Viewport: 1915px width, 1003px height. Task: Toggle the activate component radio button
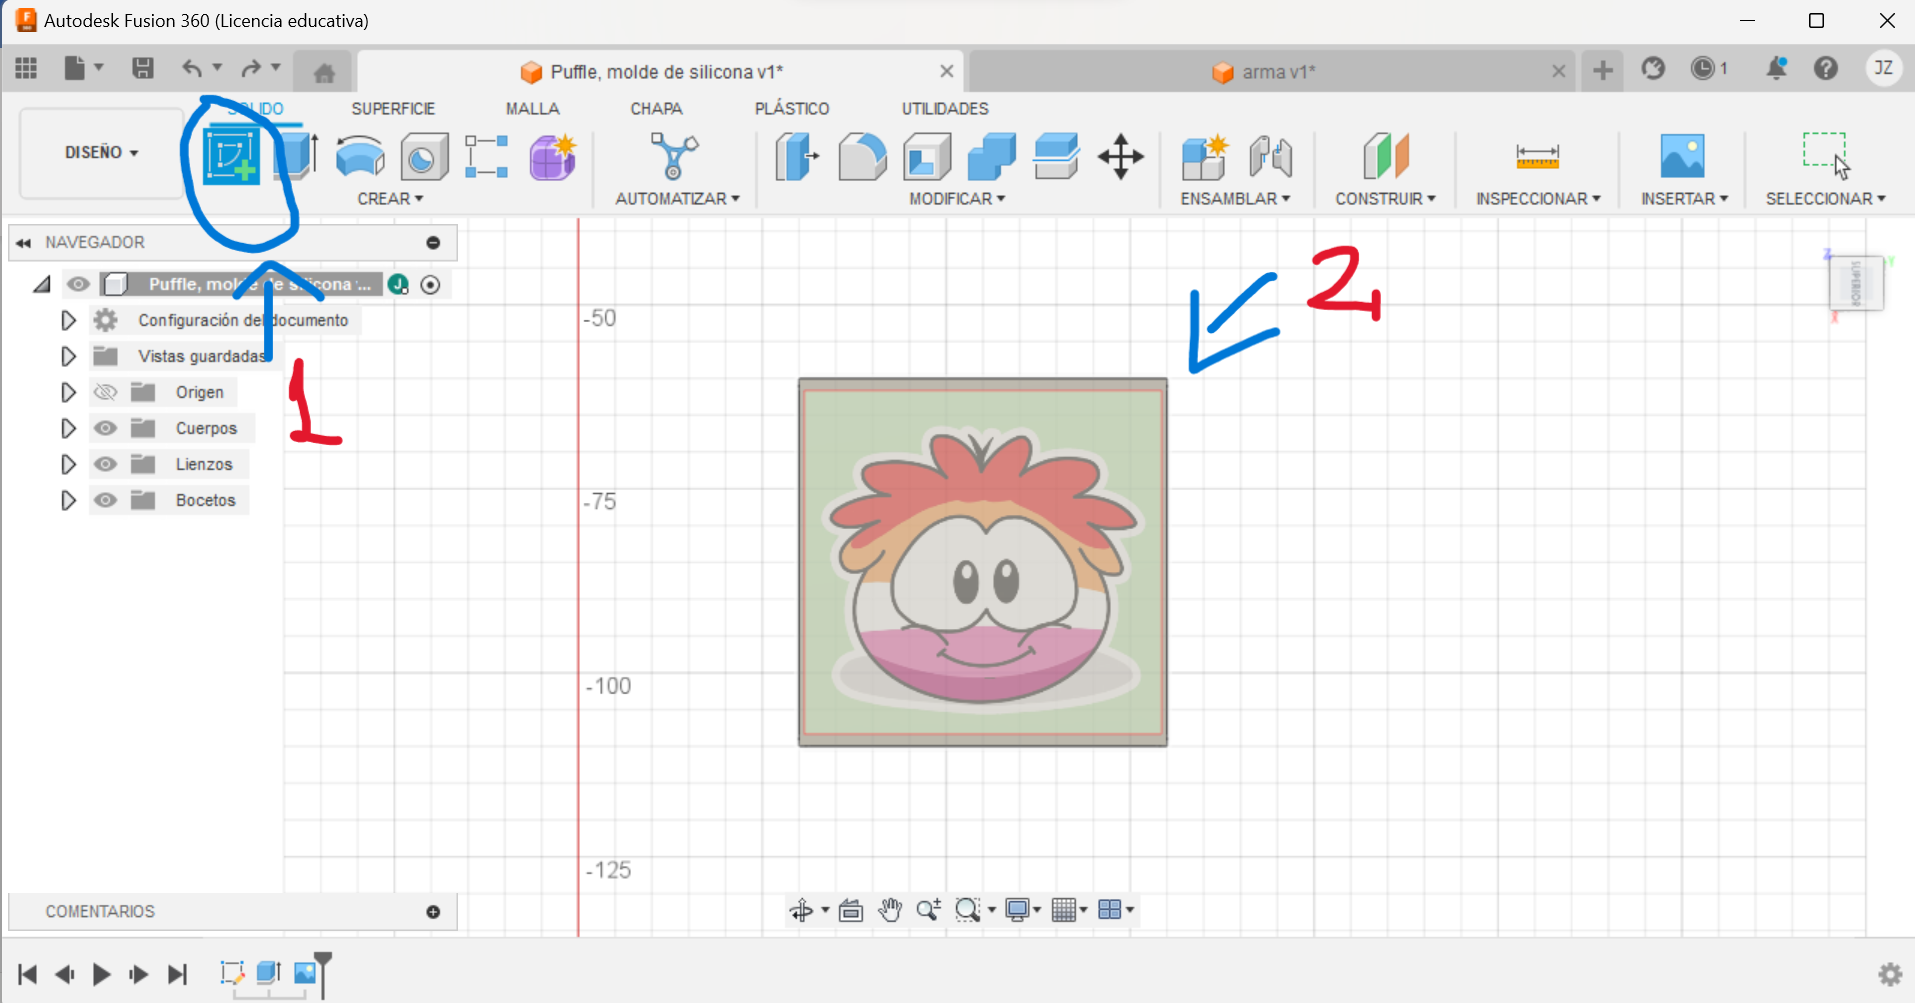(x=430, y=285)
